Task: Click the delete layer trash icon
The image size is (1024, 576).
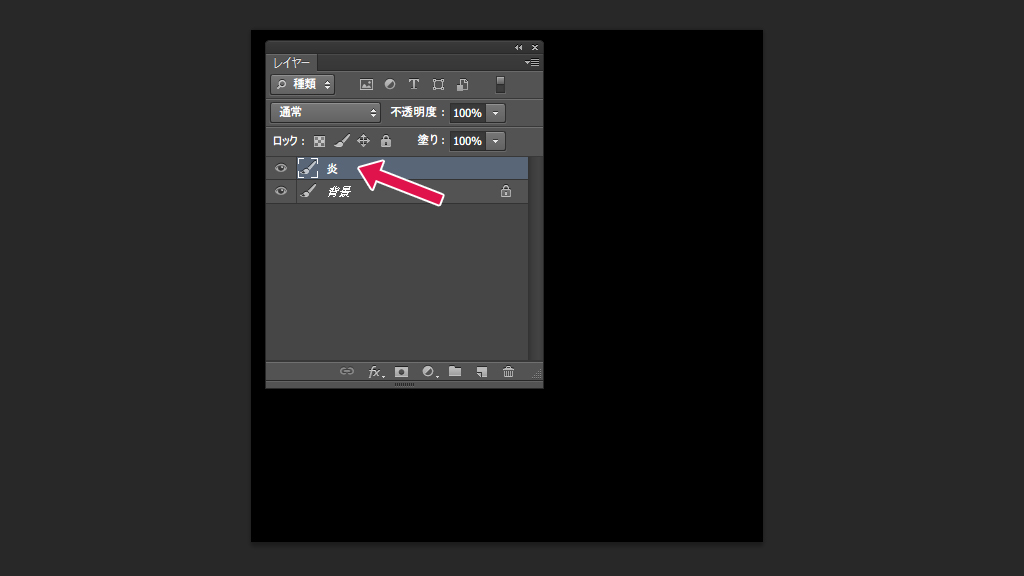Action: pyautogui.click(x=508, y=372)
